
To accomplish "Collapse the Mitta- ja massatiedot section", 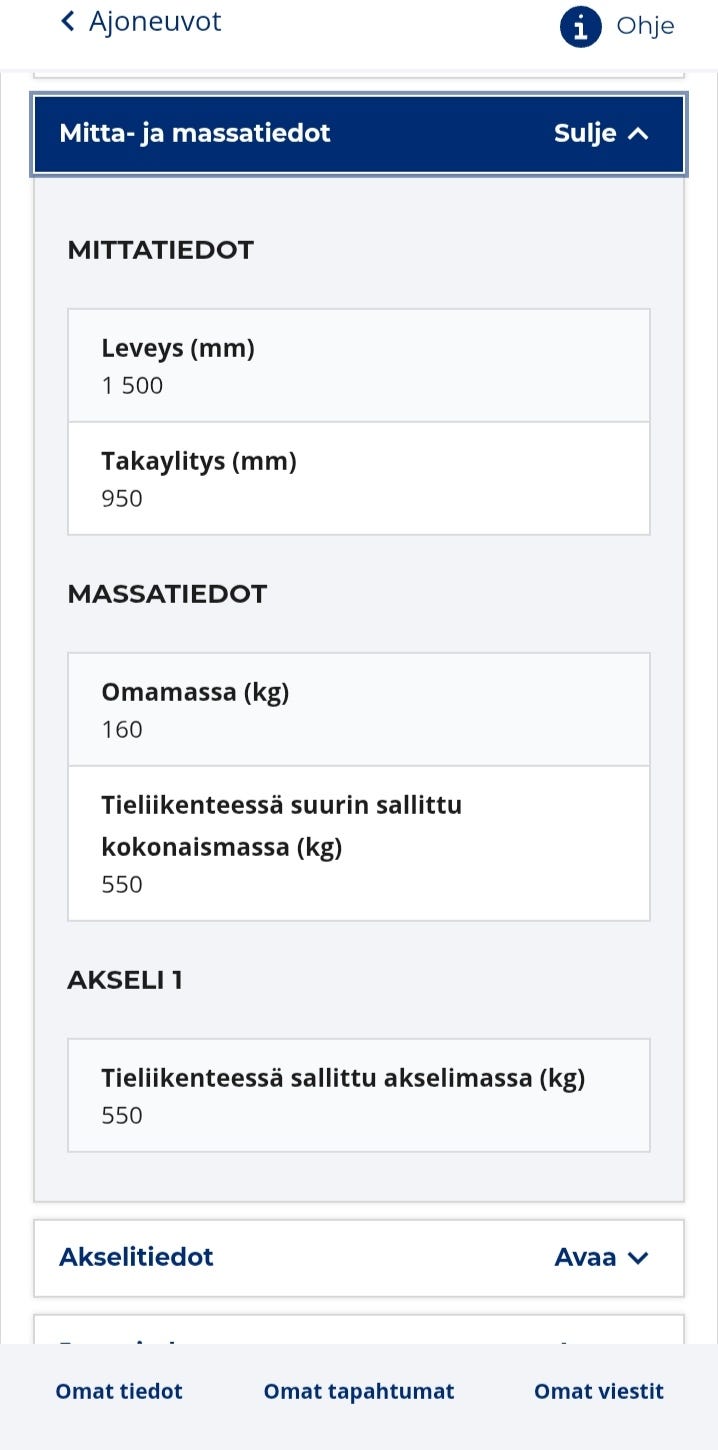I will pos(359,132).
